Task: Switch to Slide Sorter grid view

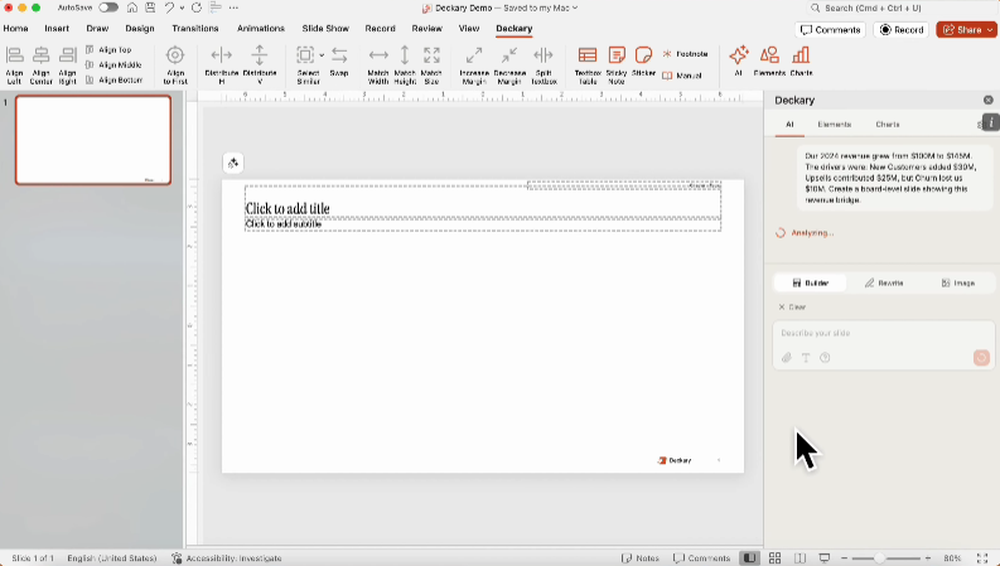Action: pyautogui.click(x=775, y=558)
